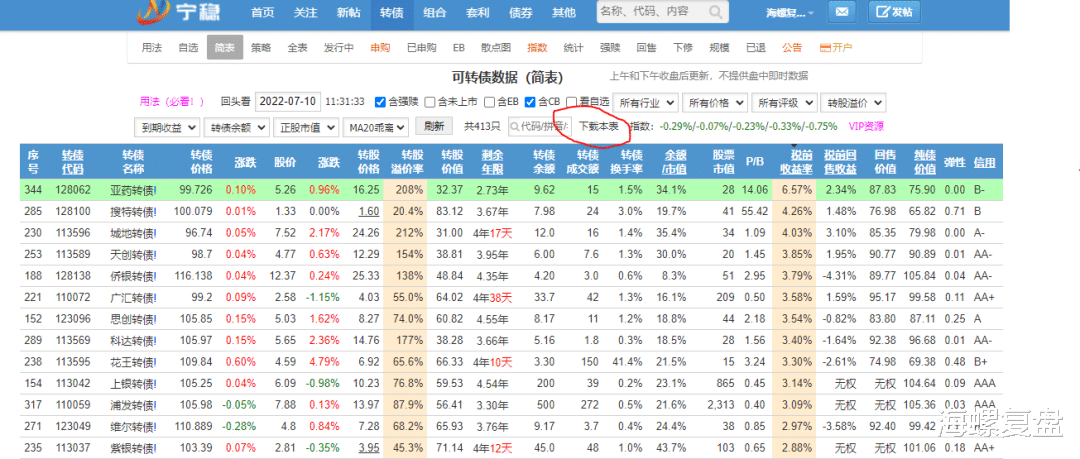Expand the 到期收益 dropdown
The image size is (1080, 459).
pyautogui.click(x=167, y=127)
